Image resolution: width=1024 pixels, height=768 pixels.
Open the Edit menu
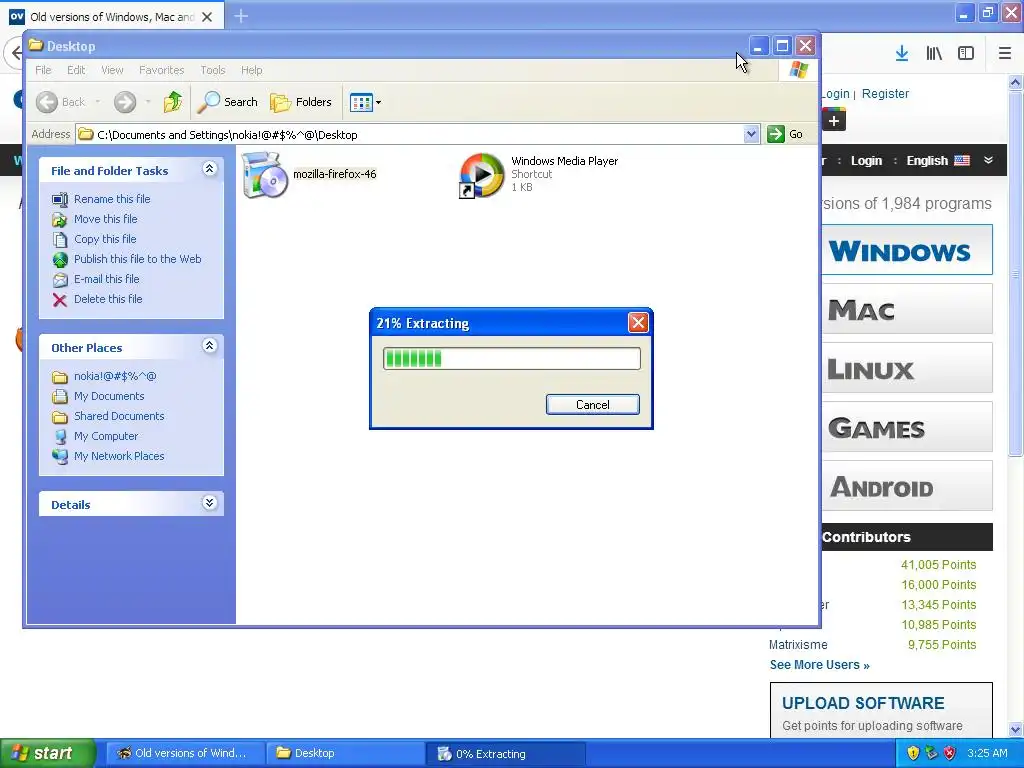pyautogui.click(x=76, y=70)
